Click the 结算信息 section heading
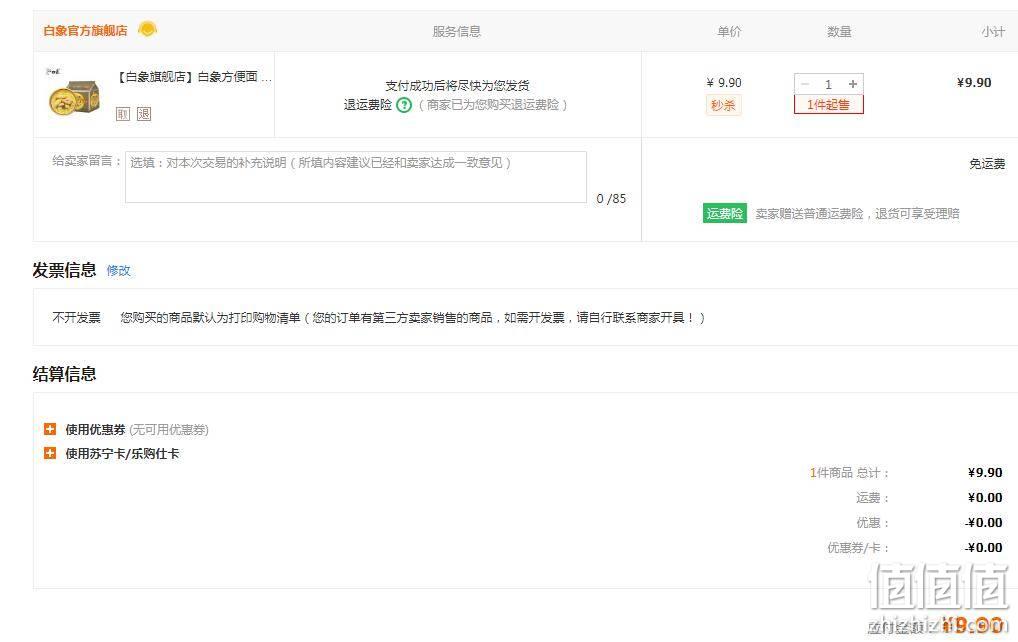The width and height of the screenshot is (1018, 642). pyautogui.click(x=64, y=374)
